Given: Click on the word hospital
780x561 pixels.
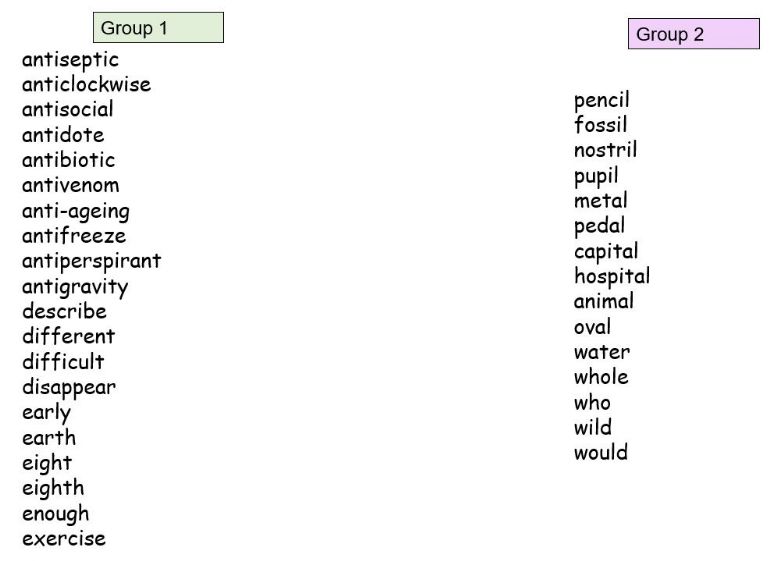Looking at the screenshot, I should [x=611, y=276].
